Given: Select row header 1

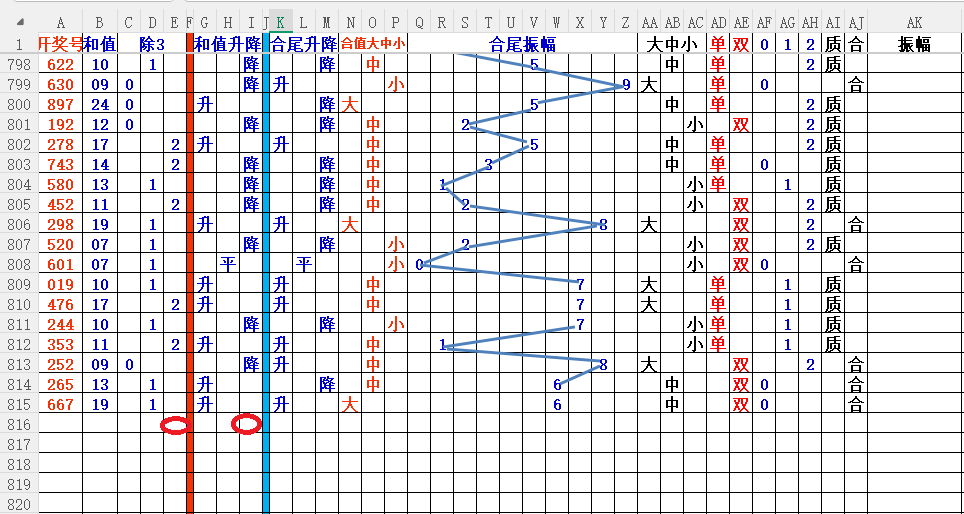Looking at the screenshot, I should point(18,44).
